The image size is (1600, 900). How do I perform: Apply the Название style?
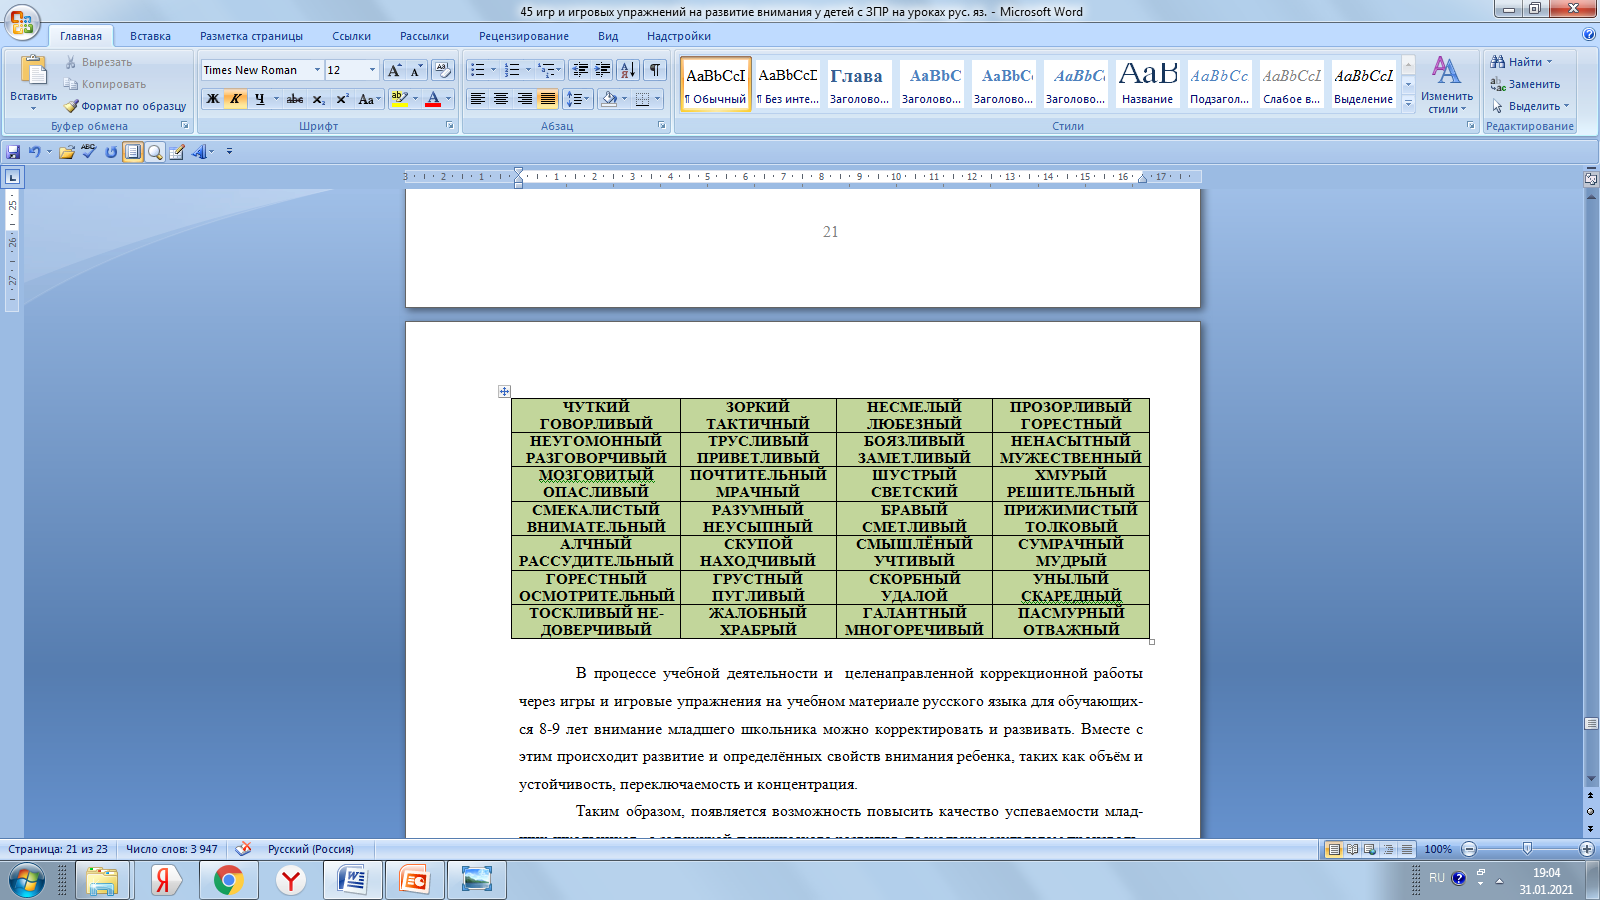(1147, 84)
